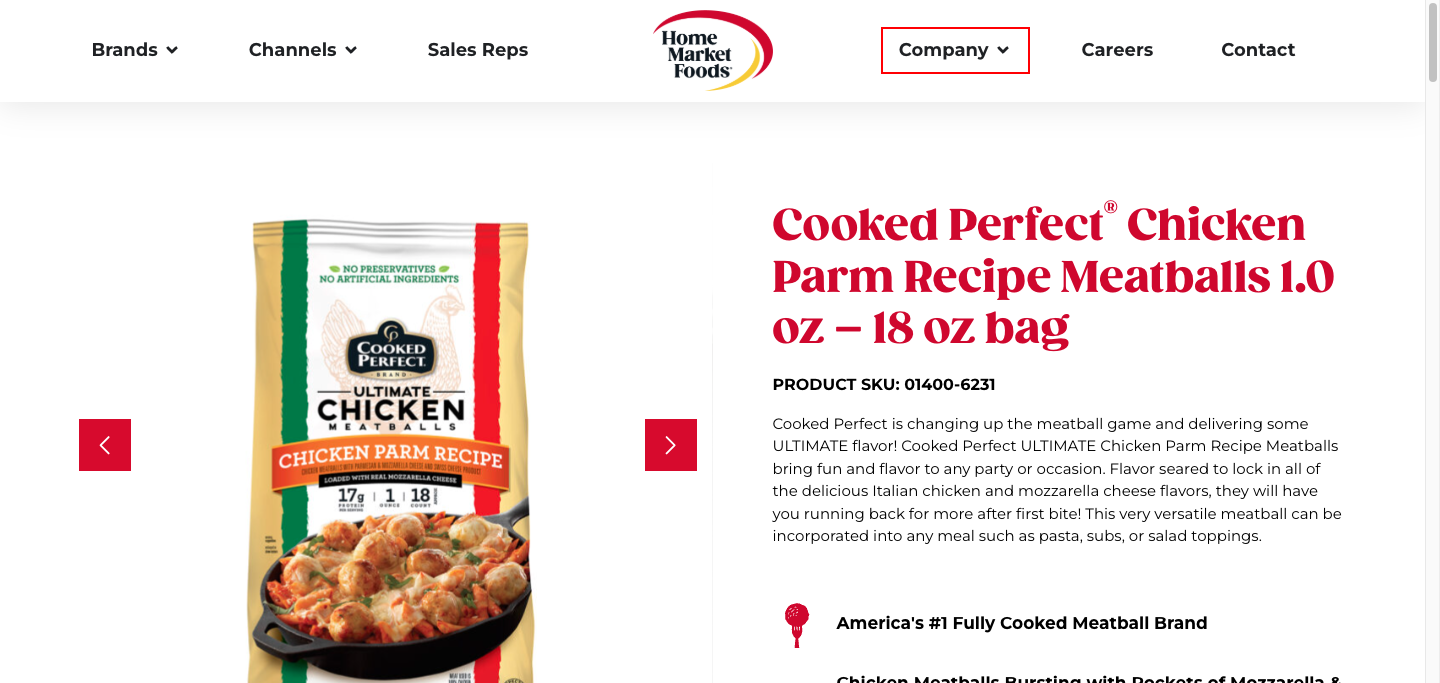This screenshot has height=683, width=1440.
Task: Click the chicken meatballs bag image
Action: tap(389, 450)
